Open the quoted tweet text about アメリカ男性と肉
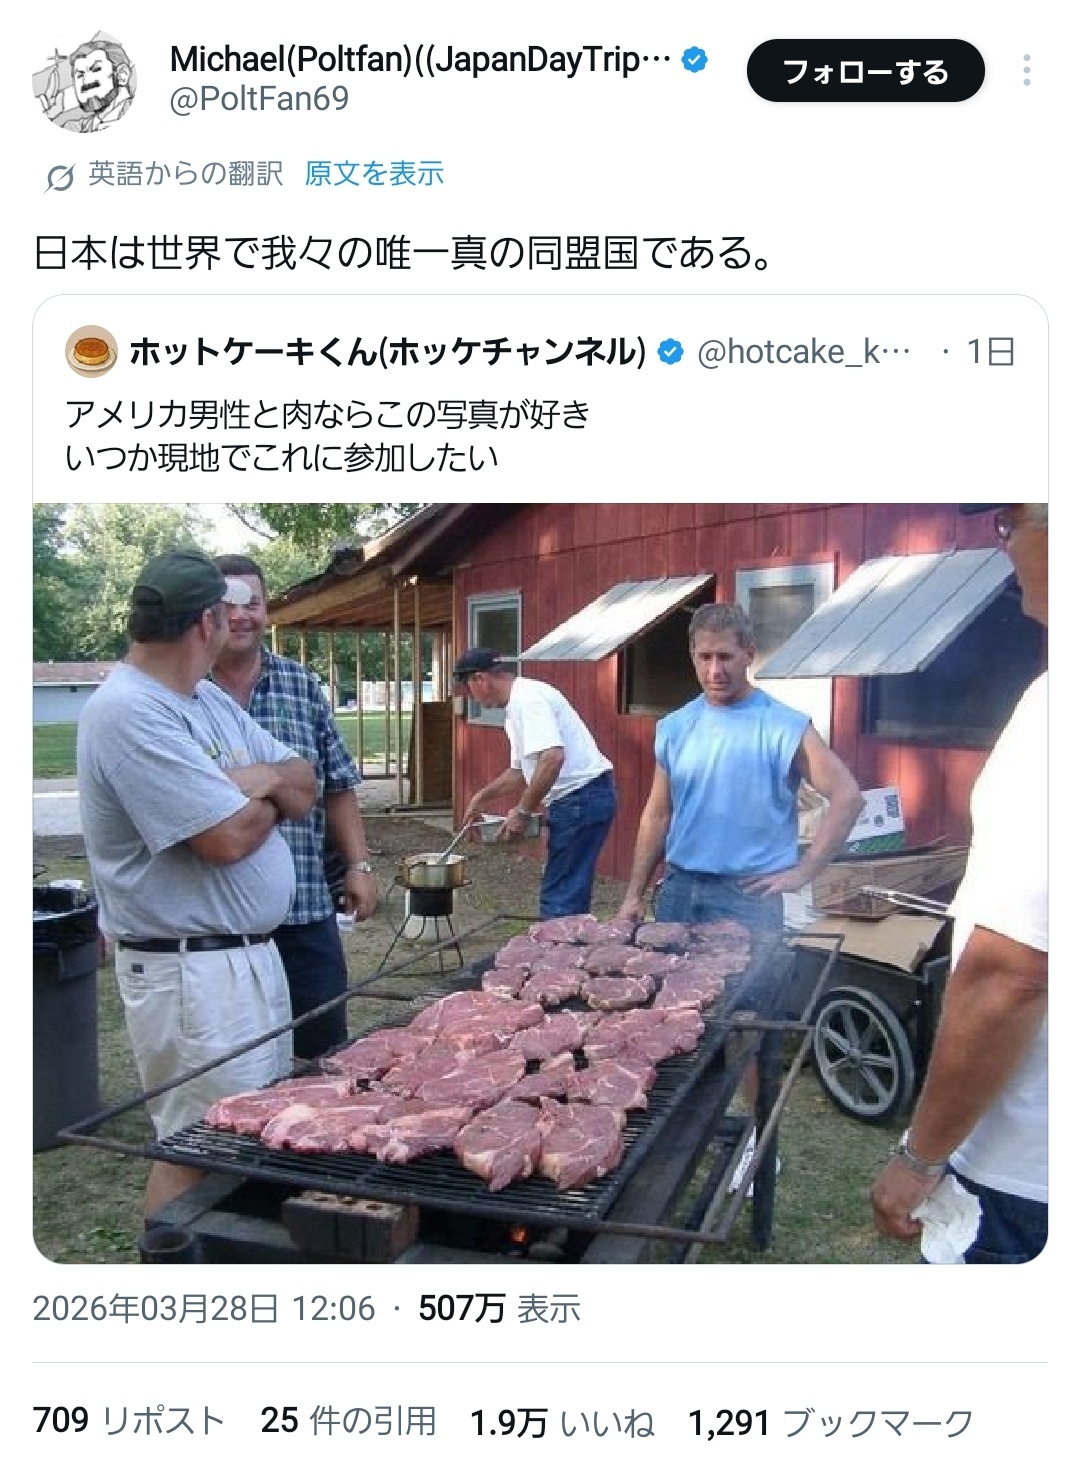The height and width of the screenshot is (1471, 1080). coord(328,435)
